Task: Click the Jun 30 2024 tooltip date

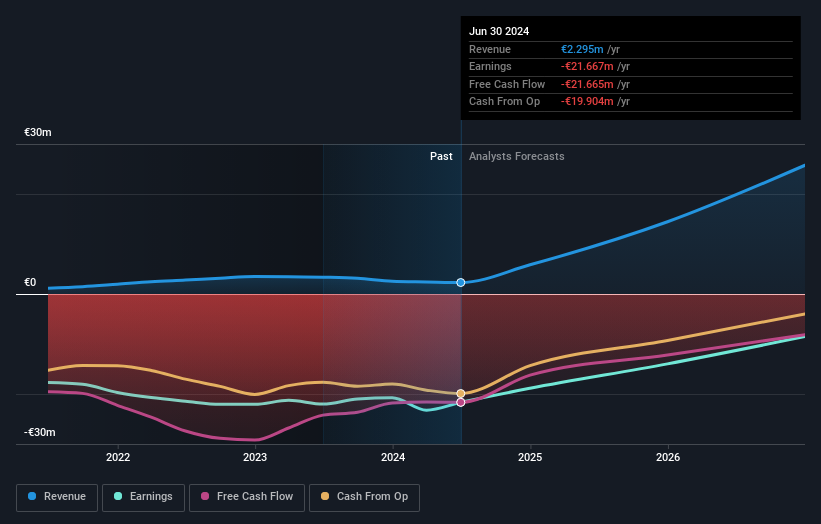Action: (499, 31)
